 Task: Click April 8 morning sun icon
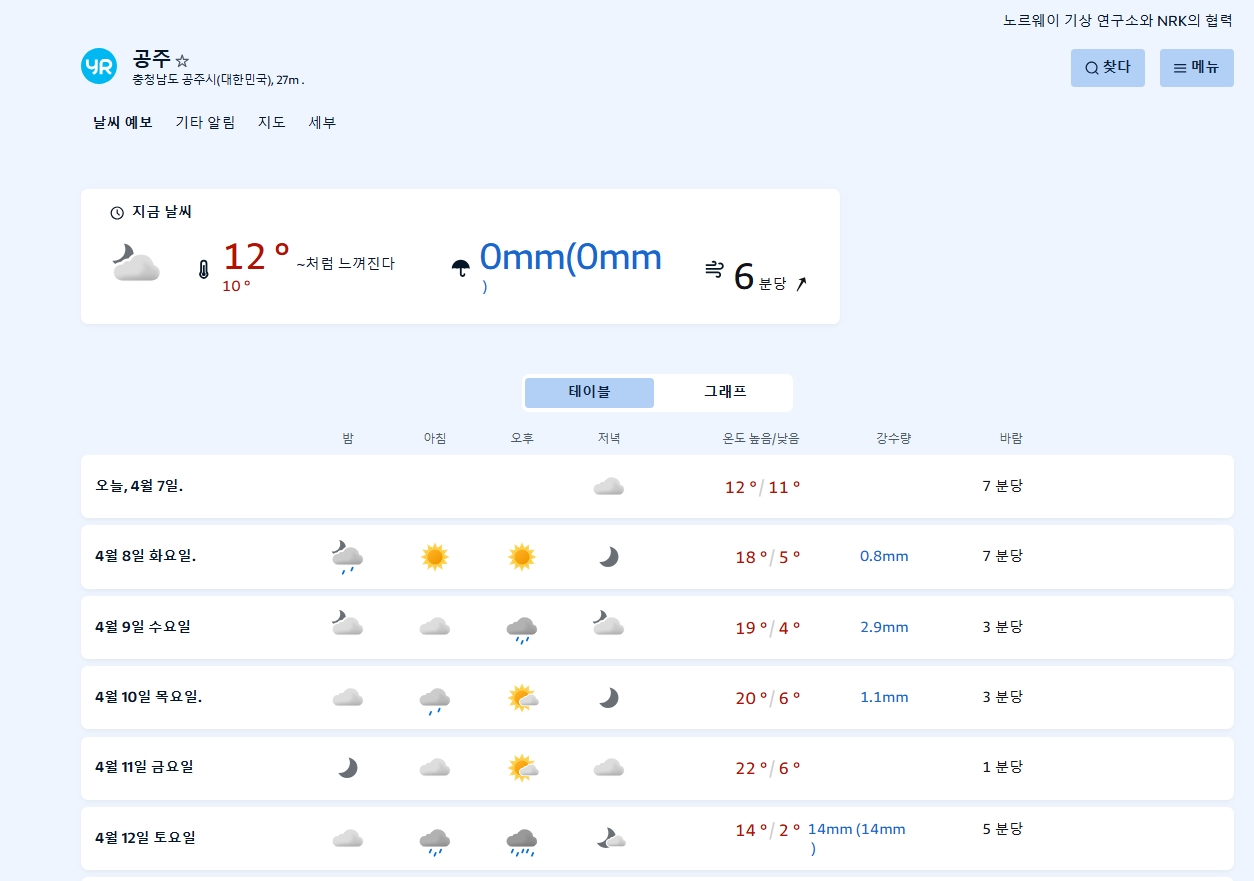[x=434, y=557]
